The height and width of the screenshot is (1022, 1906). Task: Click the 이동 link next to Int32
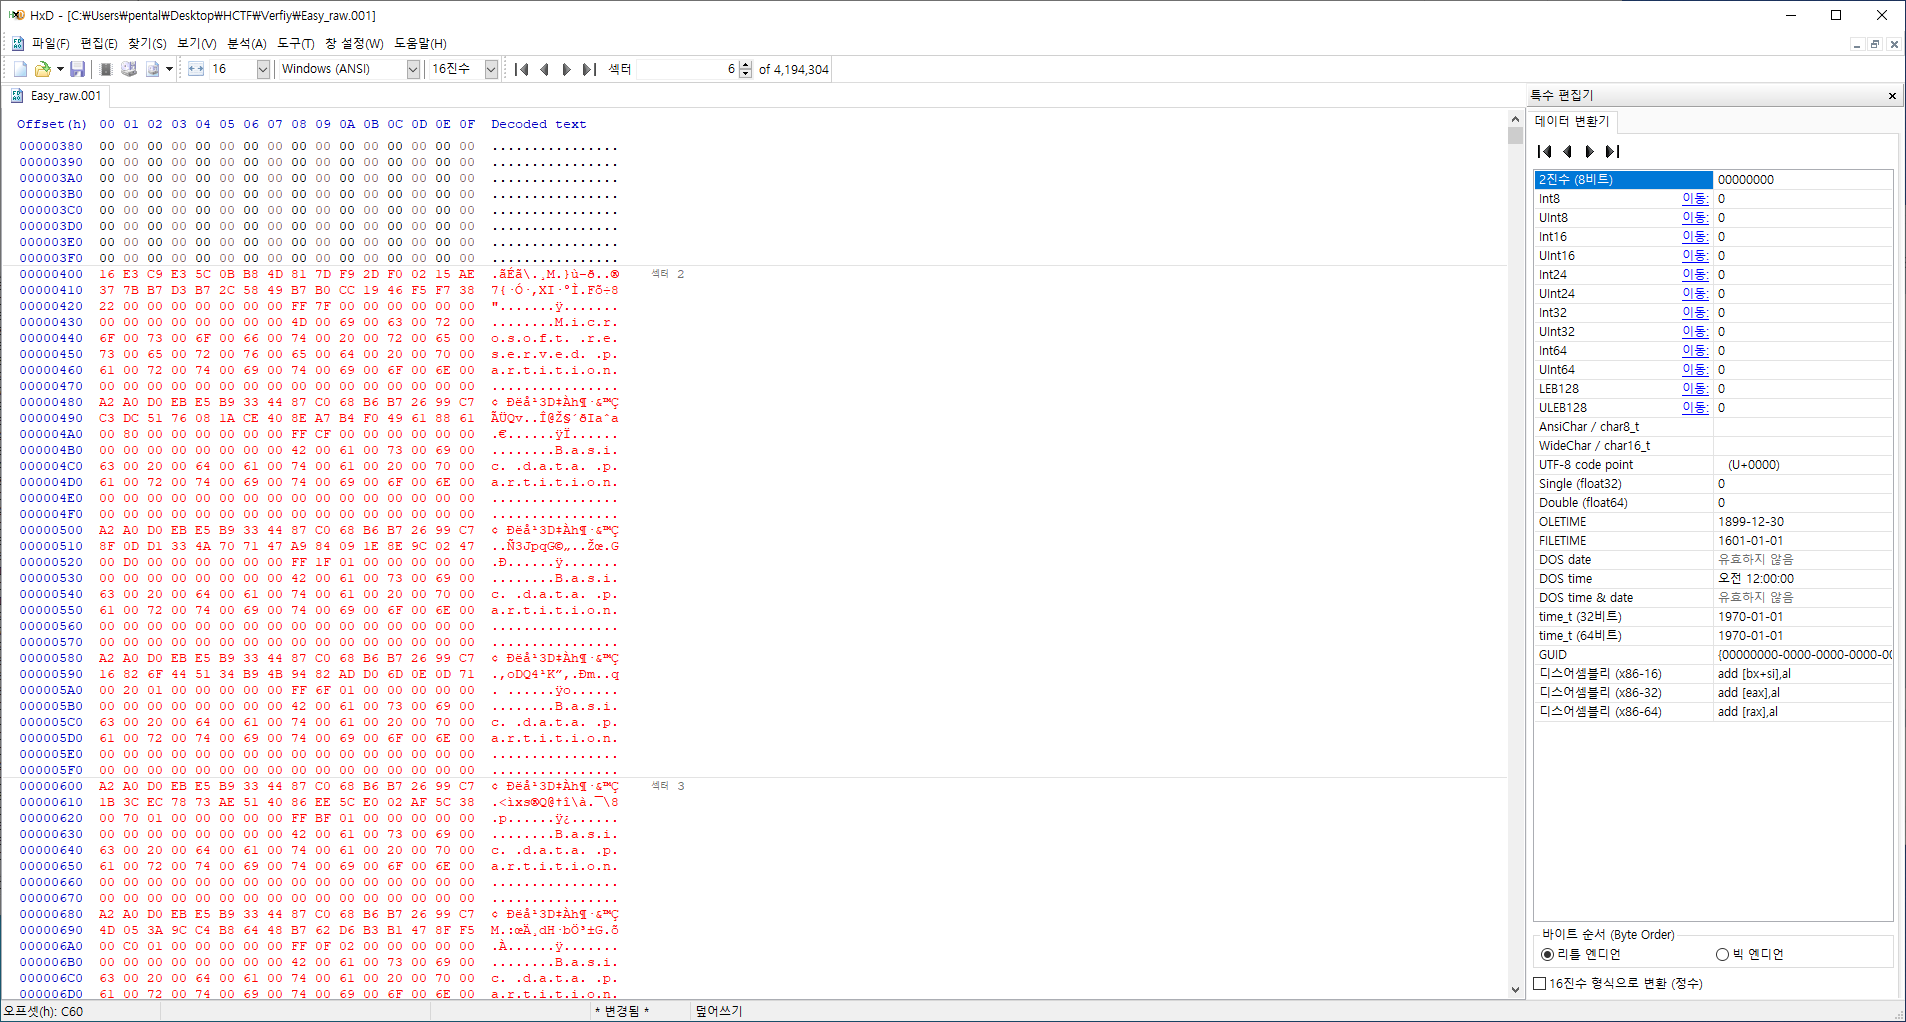coord(1694,312)
